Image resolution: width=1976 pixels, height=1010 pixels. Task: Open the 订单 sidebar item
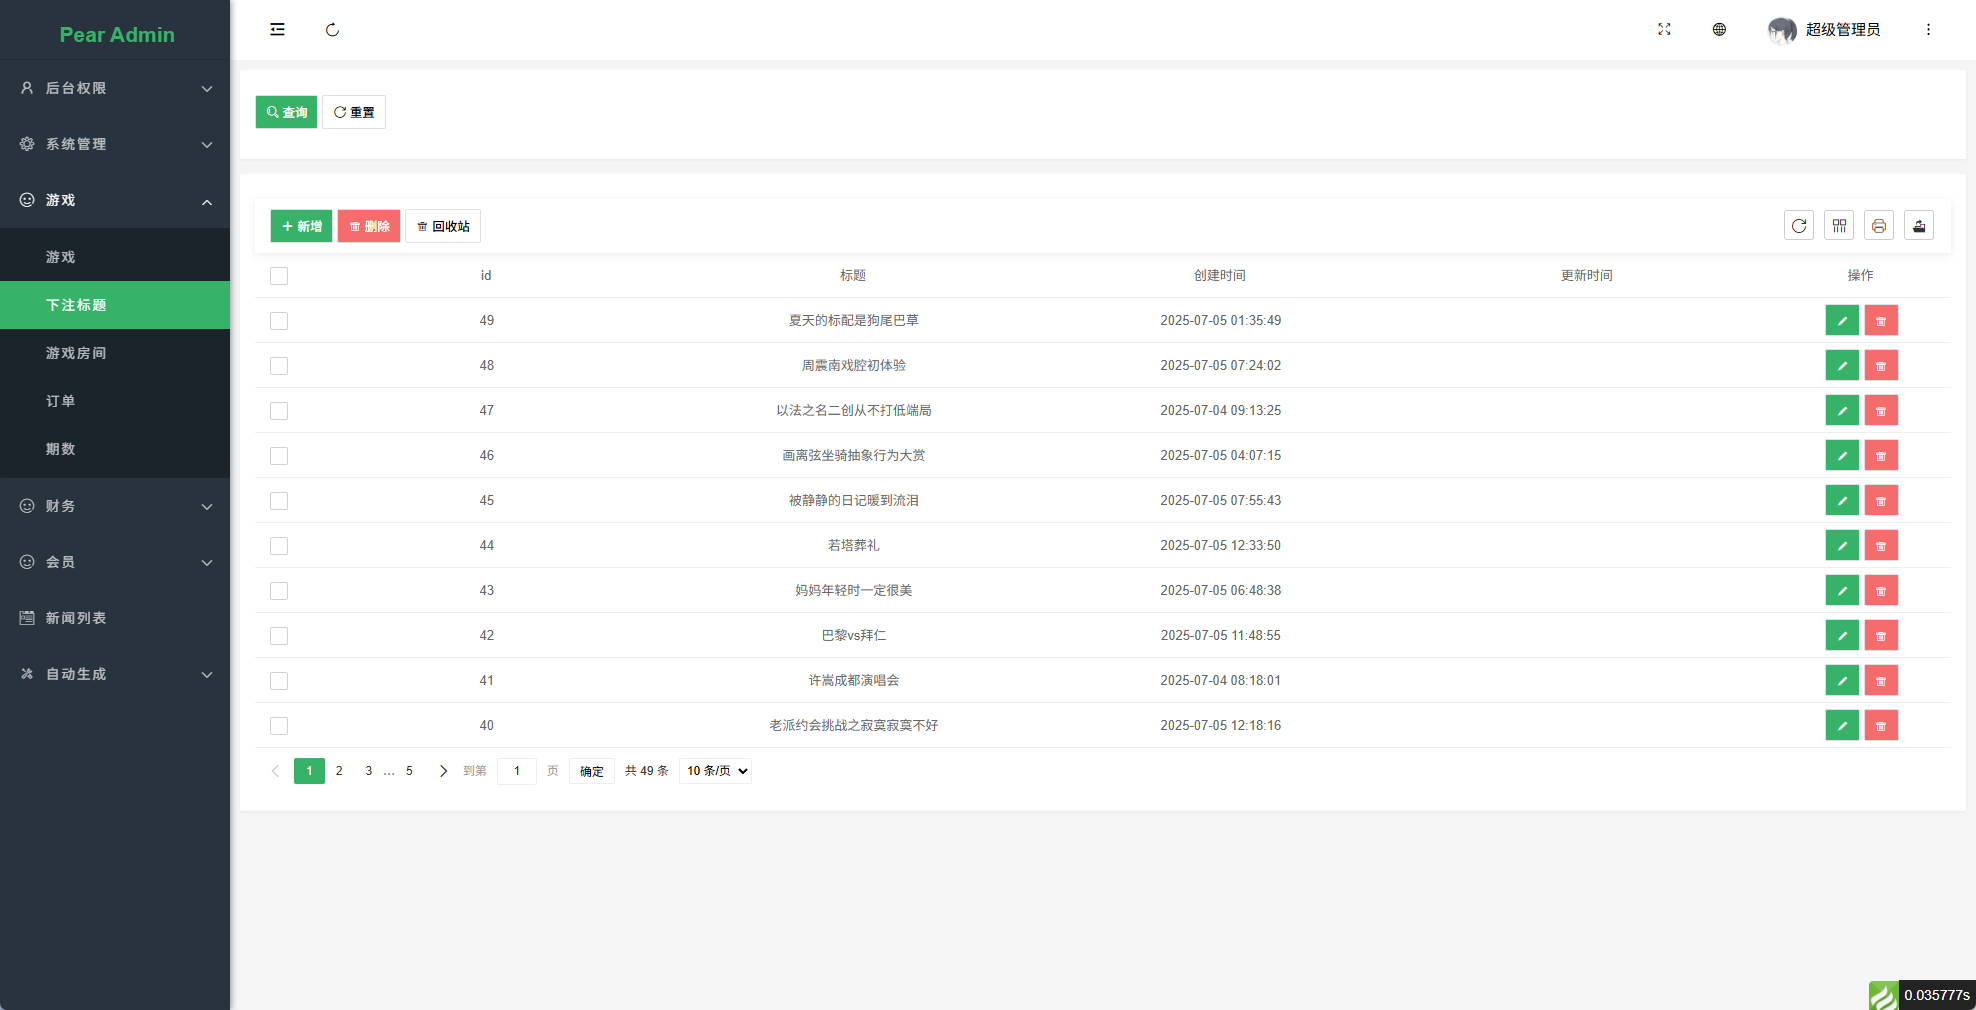60,401
